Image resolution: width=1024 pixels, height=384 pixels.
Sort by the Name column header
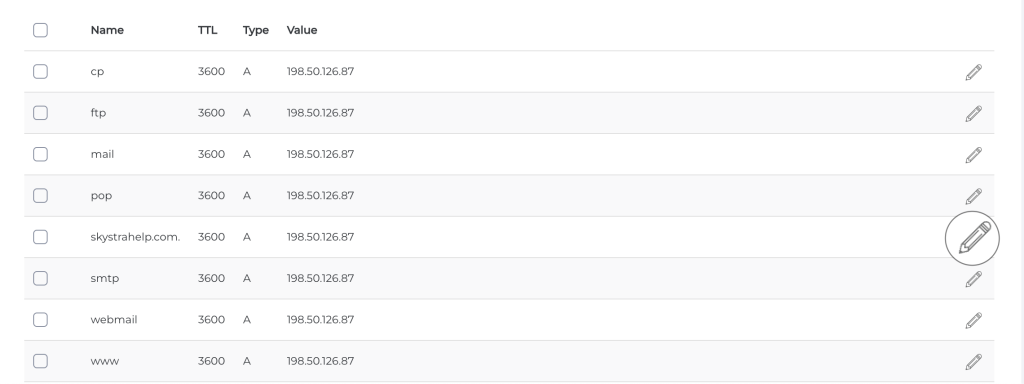click(x=107, y=30)
